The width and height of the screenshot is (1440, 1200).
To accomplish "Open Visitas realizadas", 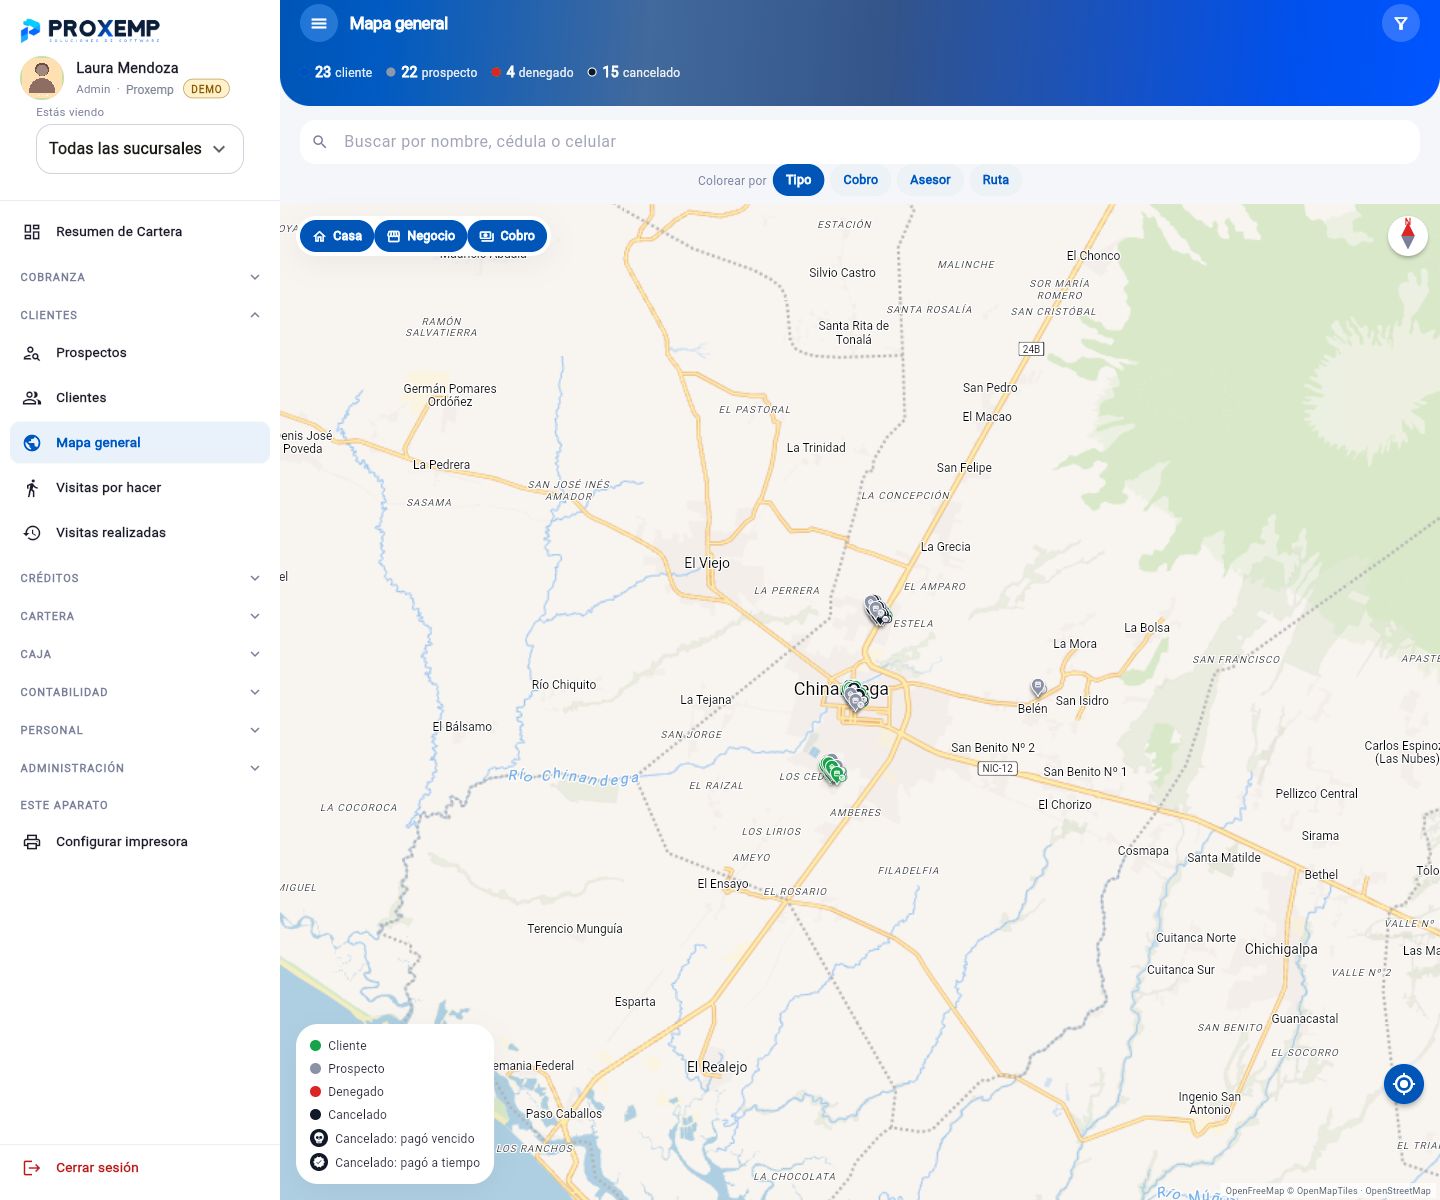I will coord(140,533).
